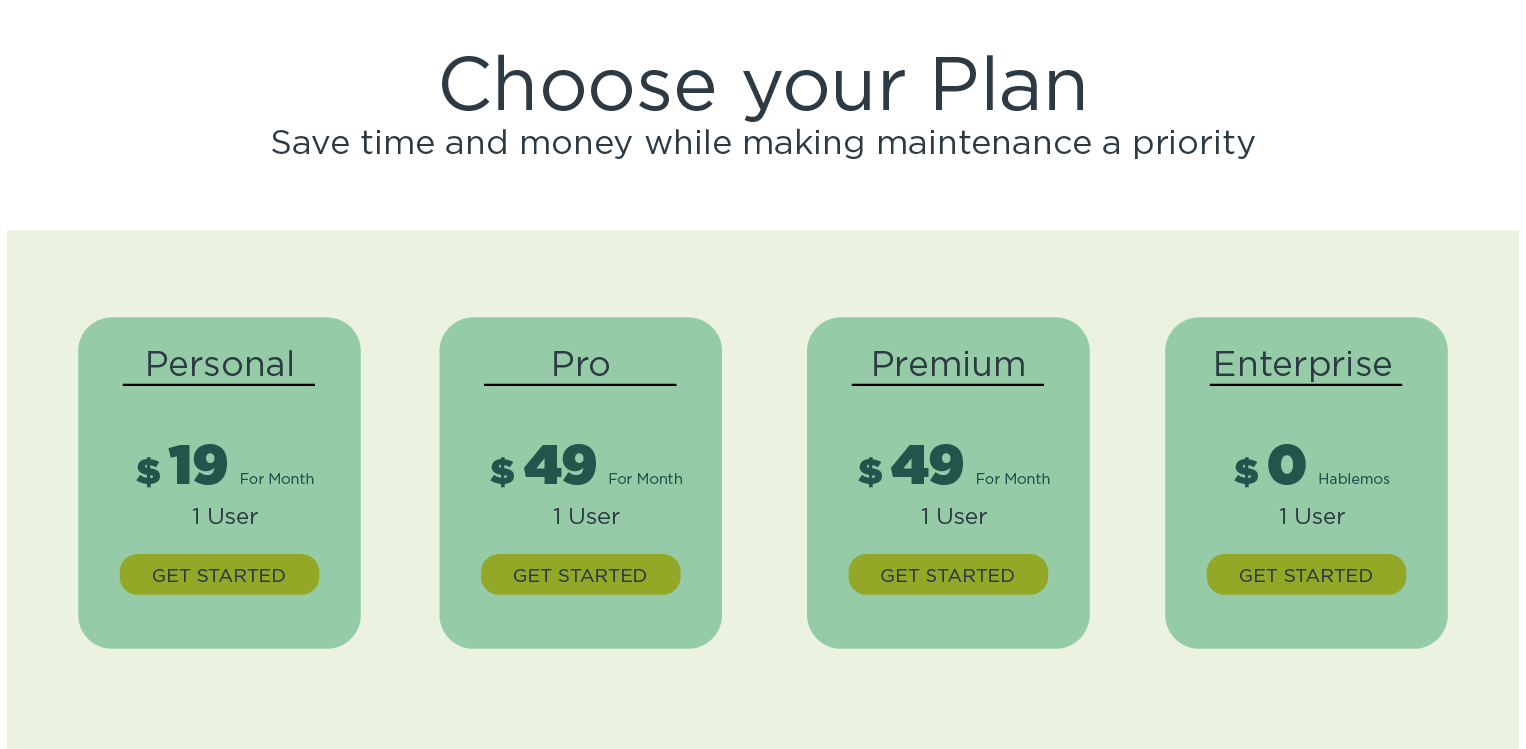Click the Save time and money subtitle

point(763,143)
